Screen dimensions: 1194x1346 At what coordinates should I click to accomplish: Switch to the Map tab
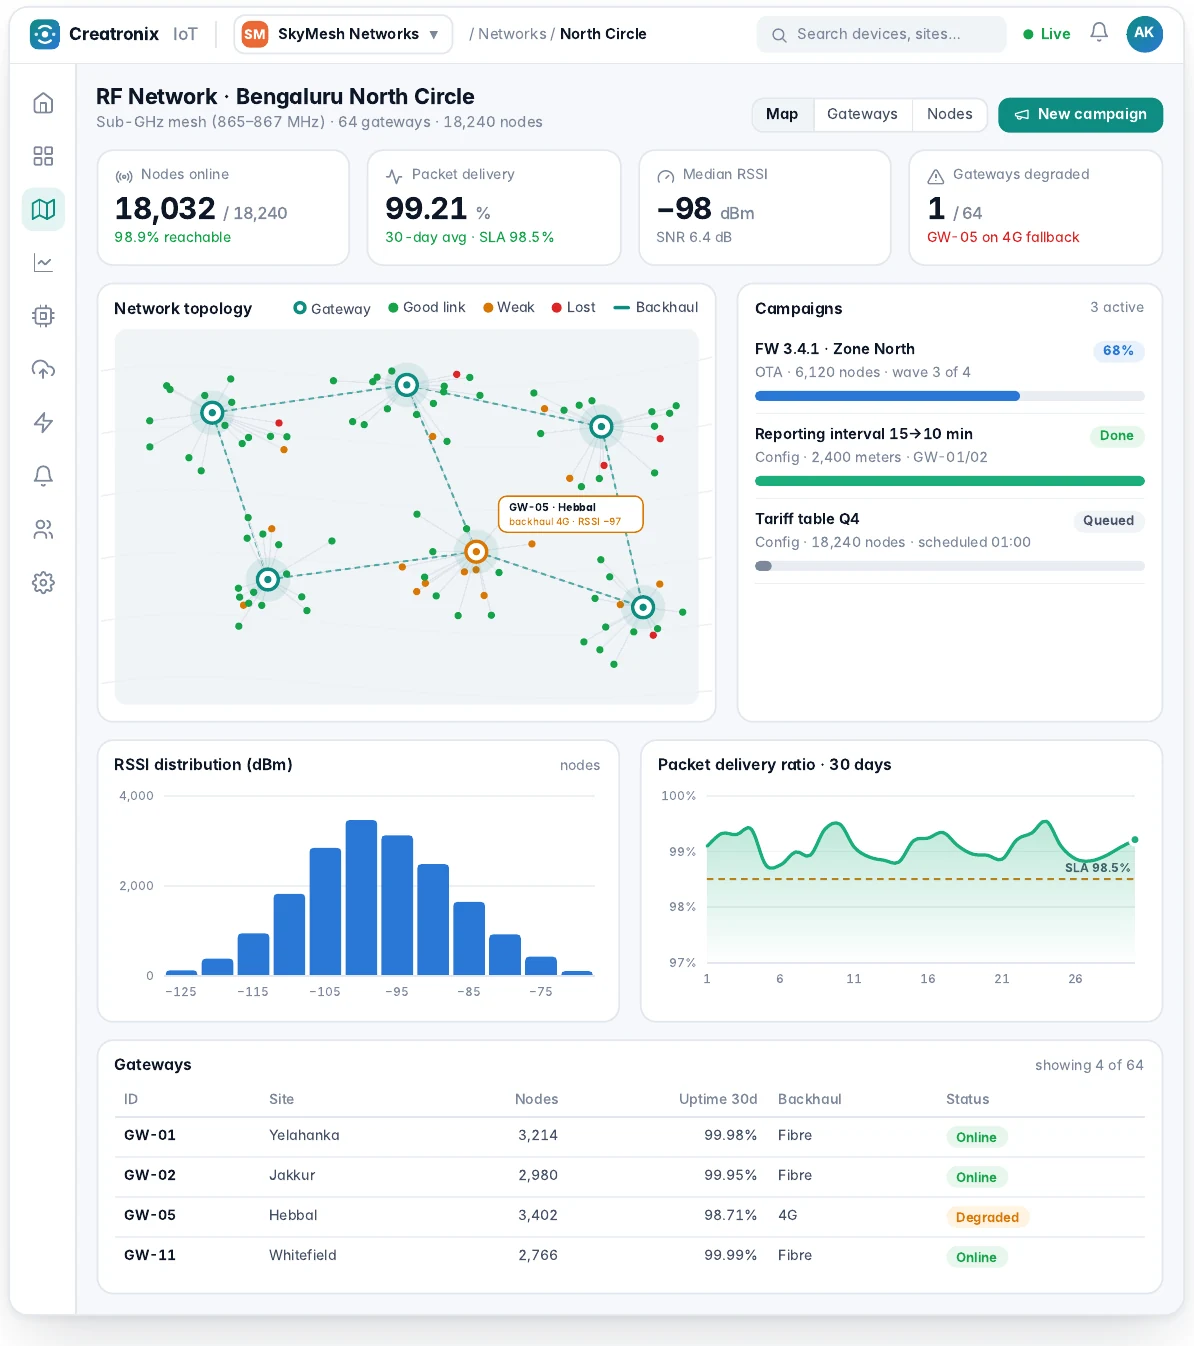782,114
